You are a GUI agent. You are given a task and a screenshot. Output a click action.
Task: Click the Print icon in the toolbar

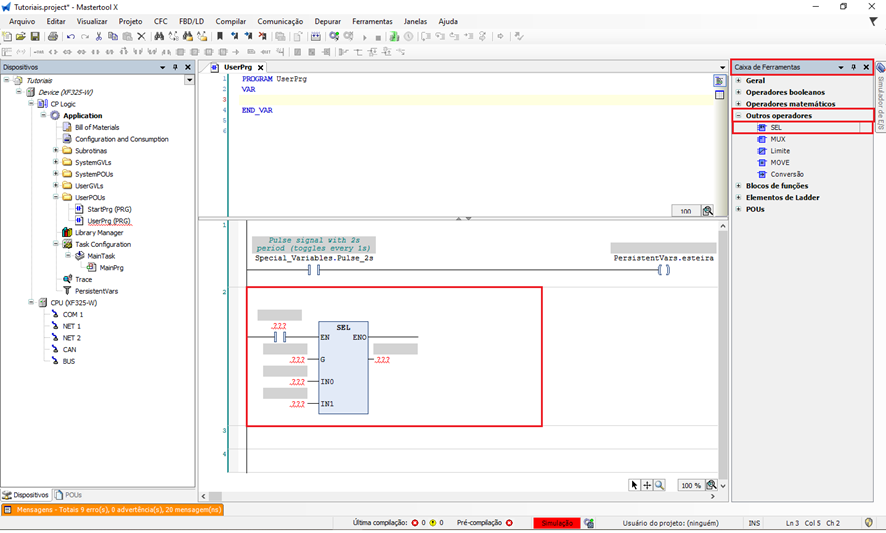[x=52, y=37]
